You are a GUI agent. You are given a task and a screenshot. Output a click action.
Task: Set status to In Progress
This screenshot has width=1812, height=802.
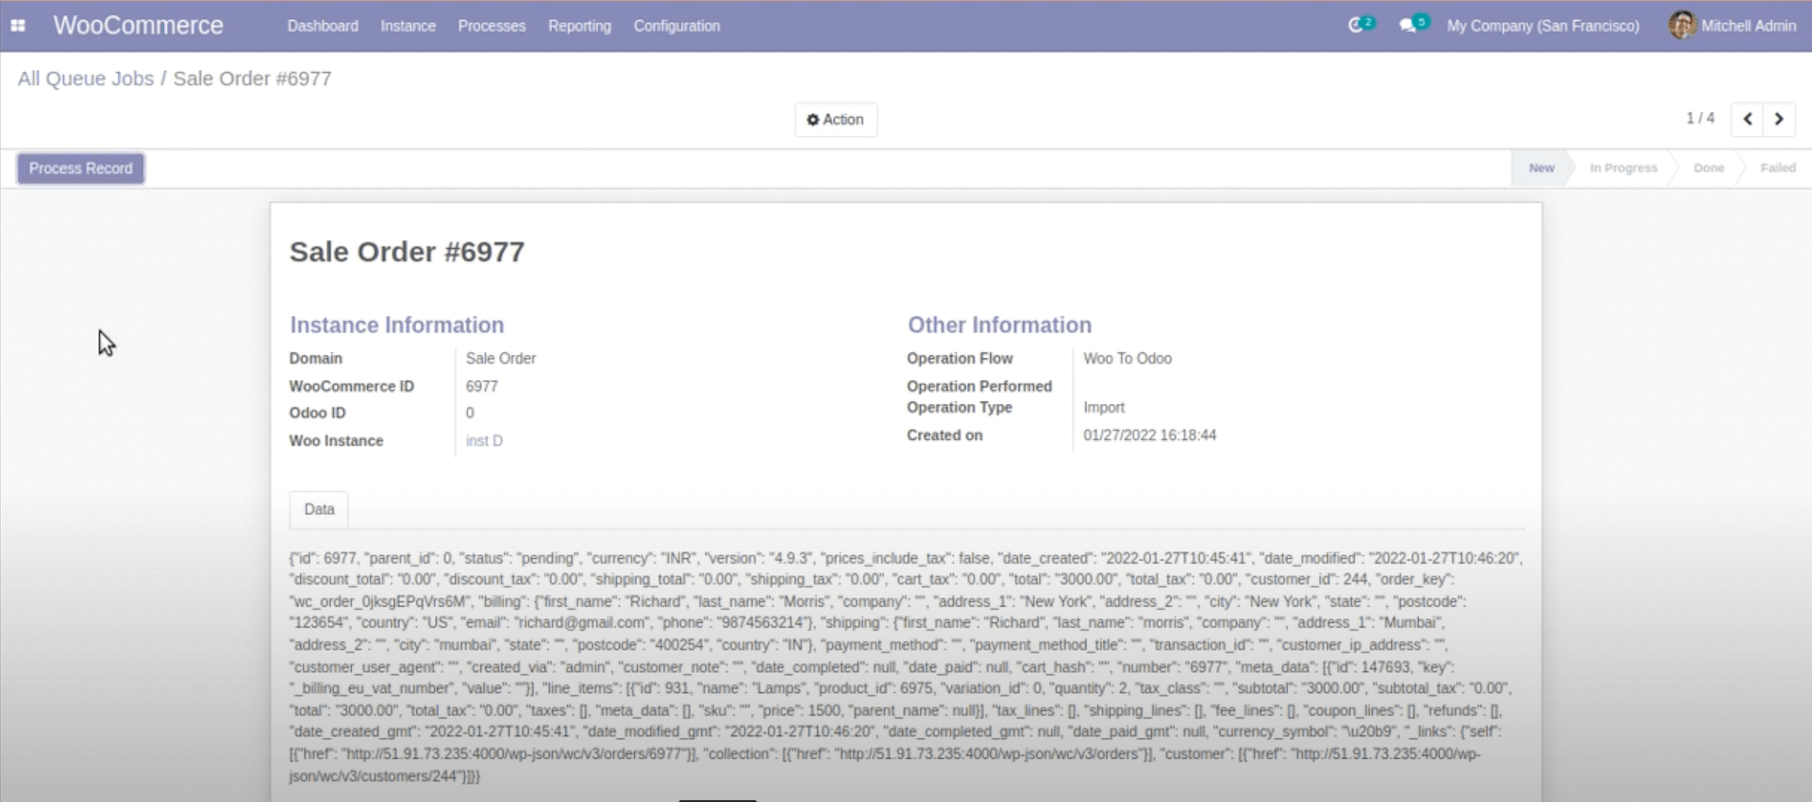pos(1623,168)
